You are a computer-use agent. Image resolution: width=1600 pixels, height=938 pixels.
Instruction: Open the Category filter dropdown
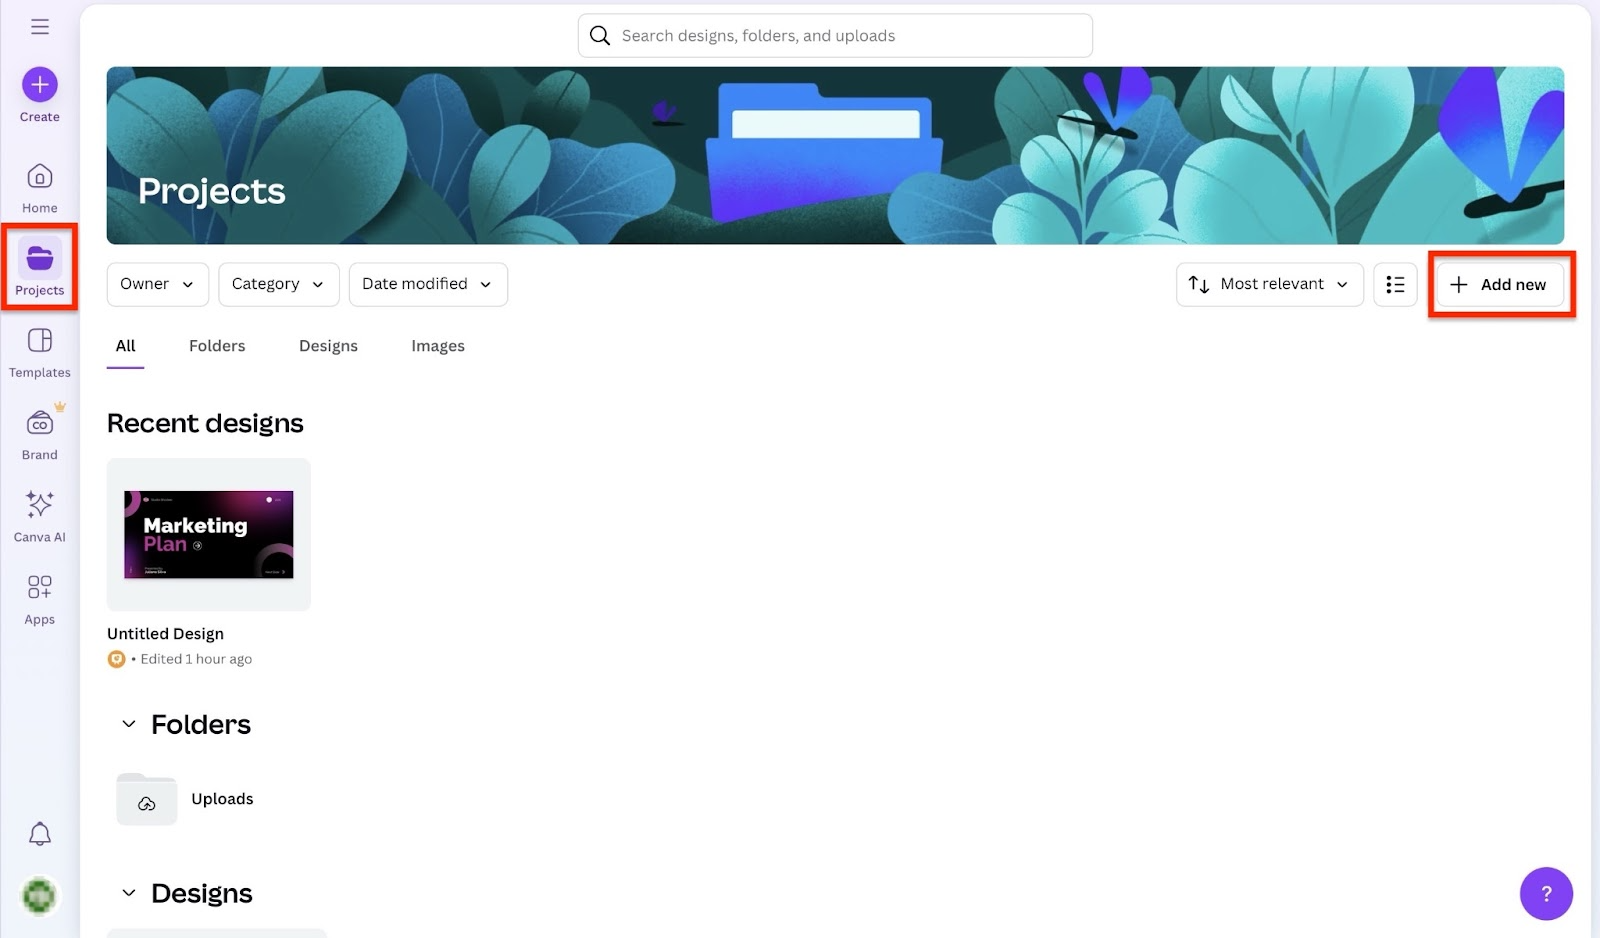pyautogui.click(x=279, y=285)
